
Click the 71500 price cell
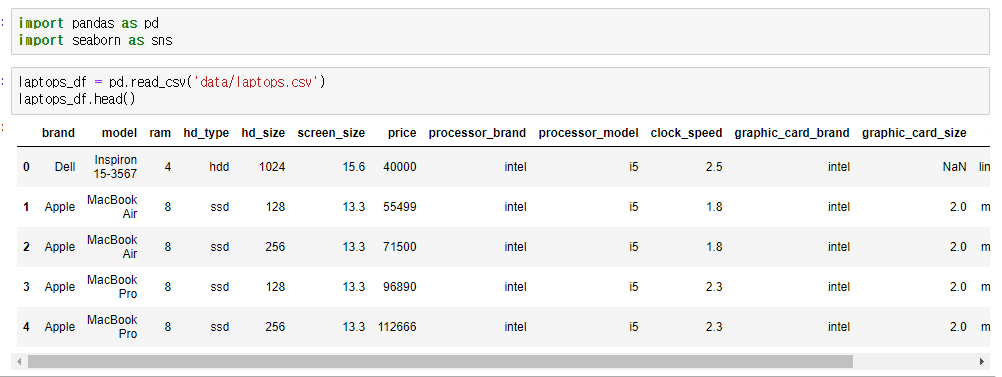[400, 247]
